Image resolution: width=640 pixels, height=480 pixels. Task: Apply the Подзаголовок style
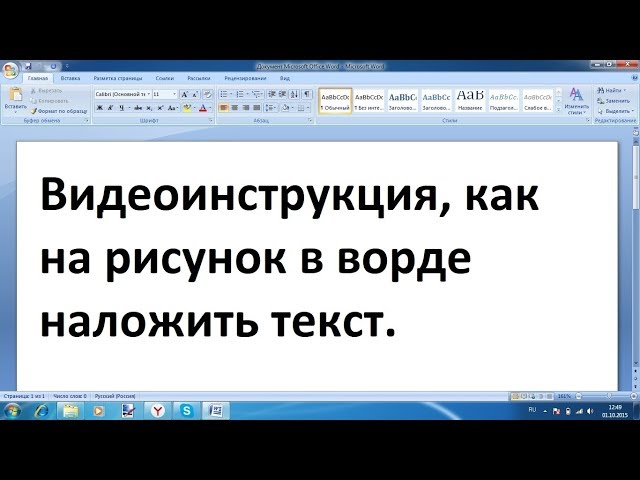point(504,101)
